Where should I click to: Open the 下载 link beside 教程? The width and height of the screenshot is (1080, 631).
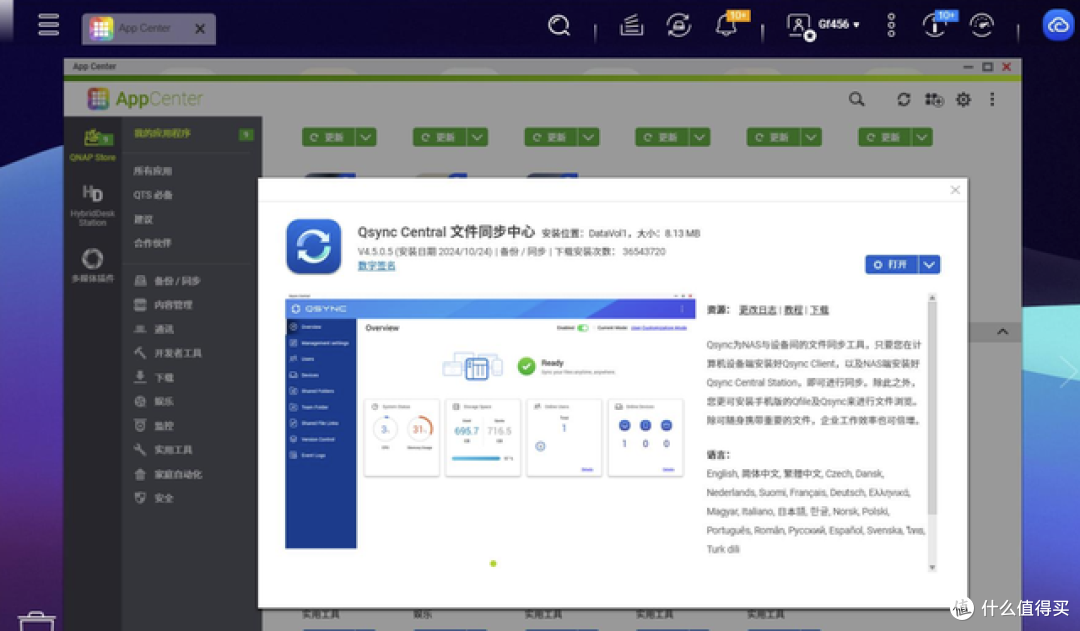pos(820,310)
